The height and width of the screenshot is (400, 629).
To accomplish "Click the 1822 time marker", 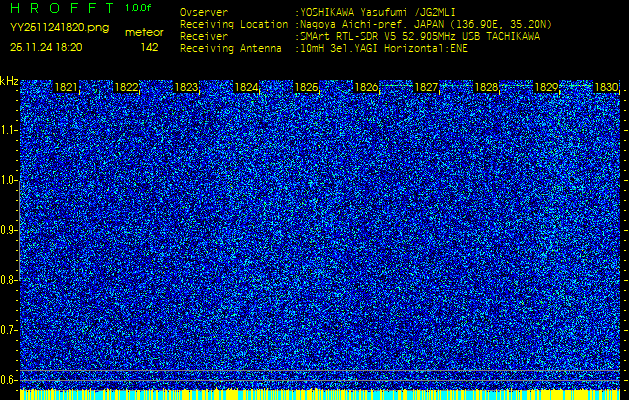I will [126, 87].
